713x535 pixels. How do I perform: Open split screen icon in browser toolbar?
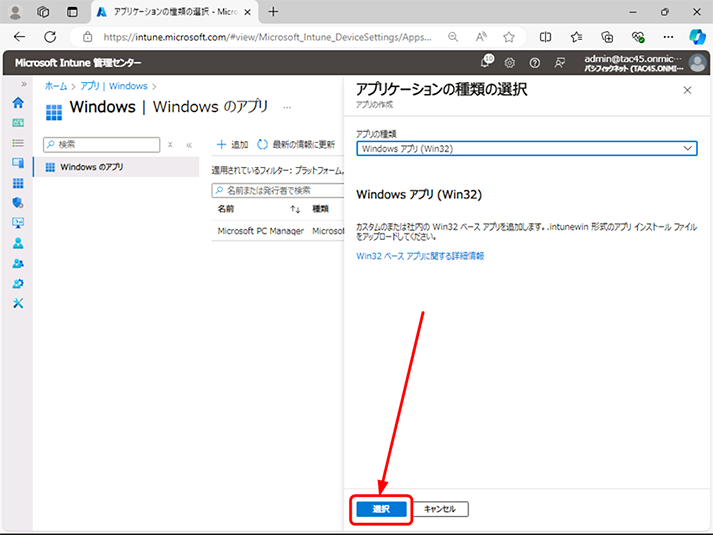(545, 37)
